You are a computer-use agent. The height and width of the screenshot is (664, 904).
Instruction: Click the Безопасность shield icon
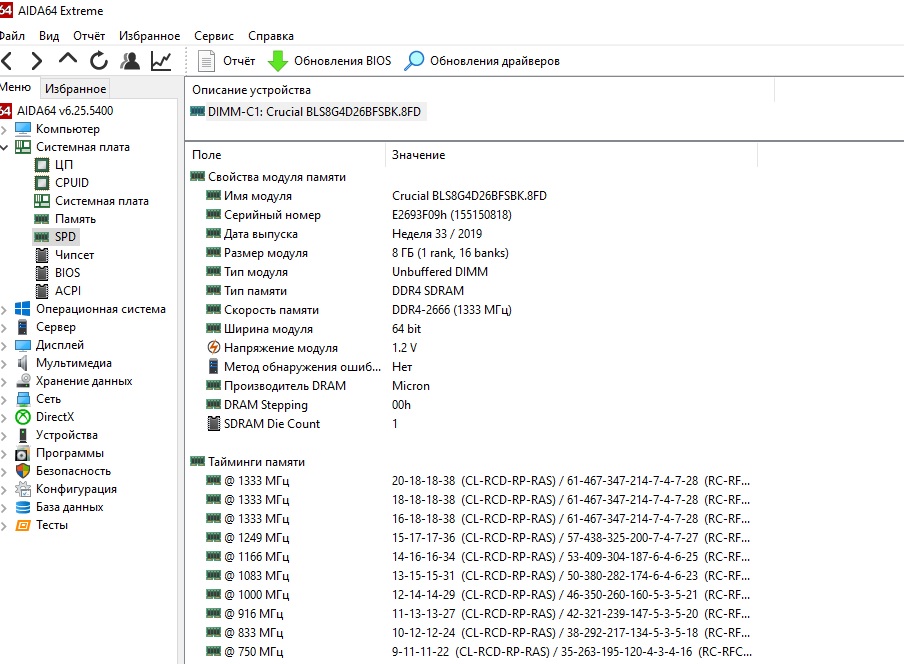22,471
